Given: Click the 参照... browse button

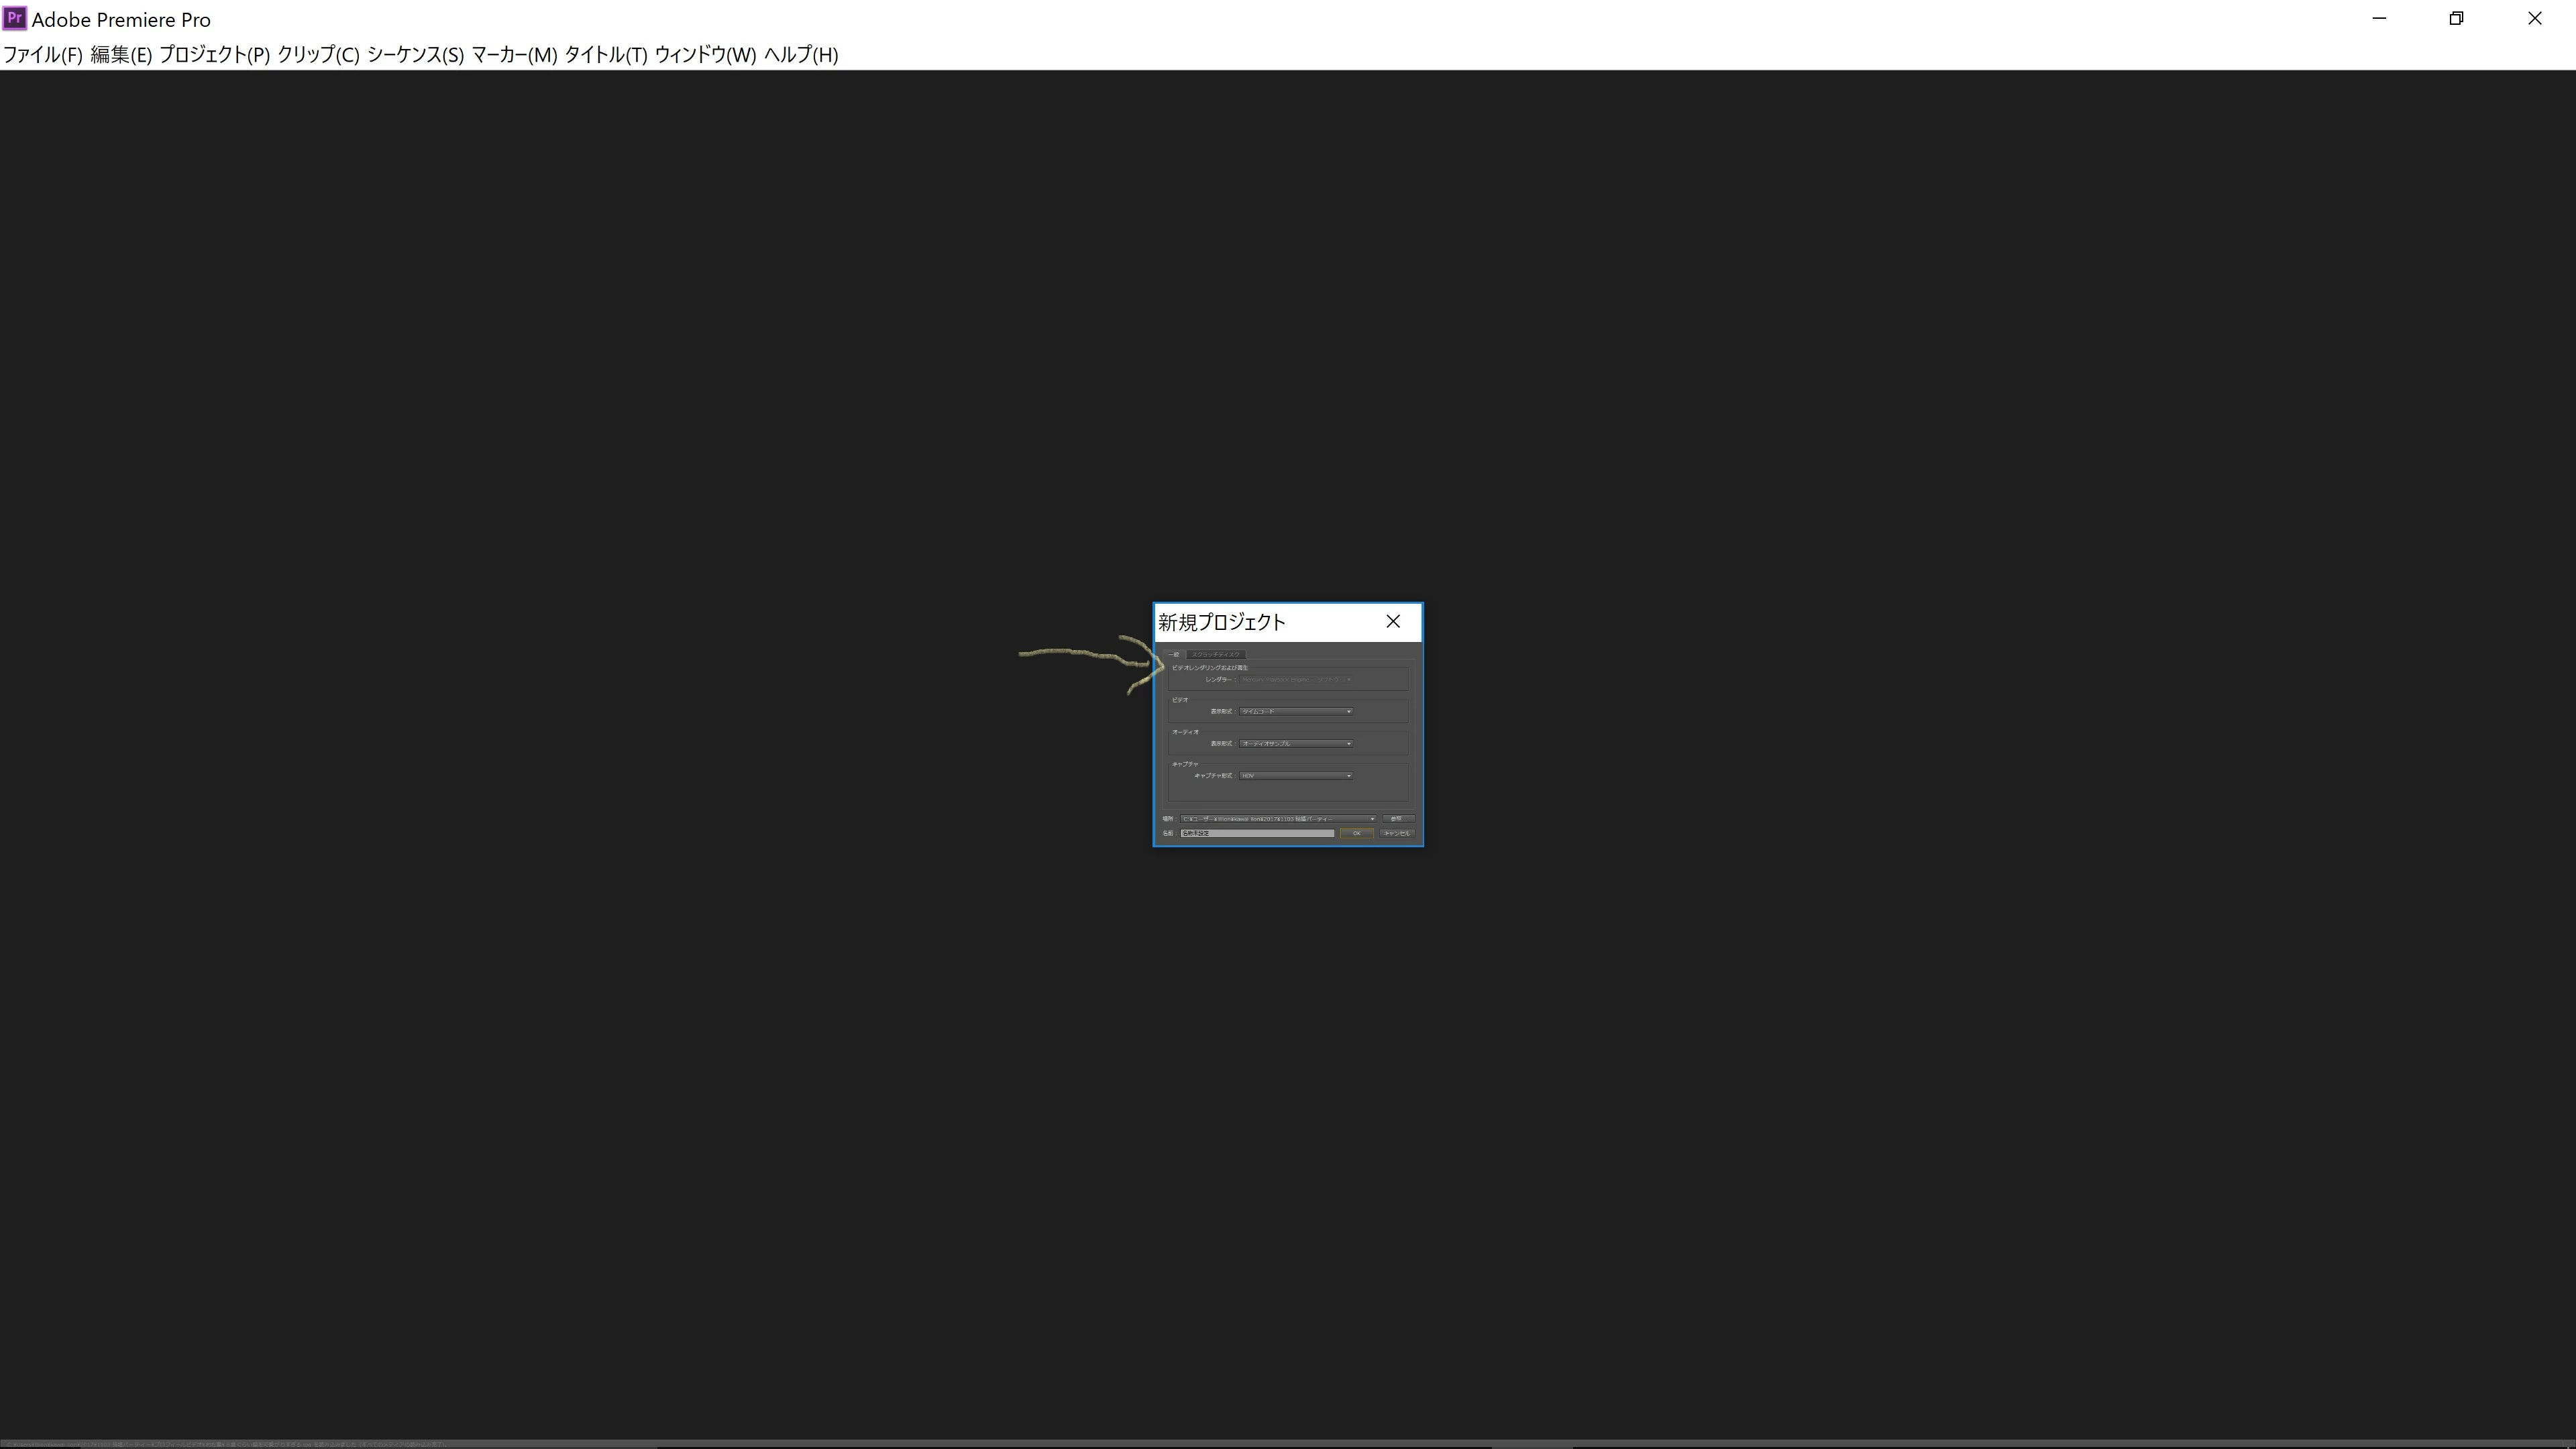Looking at the screenshot, I should [x=1397, y=819].
